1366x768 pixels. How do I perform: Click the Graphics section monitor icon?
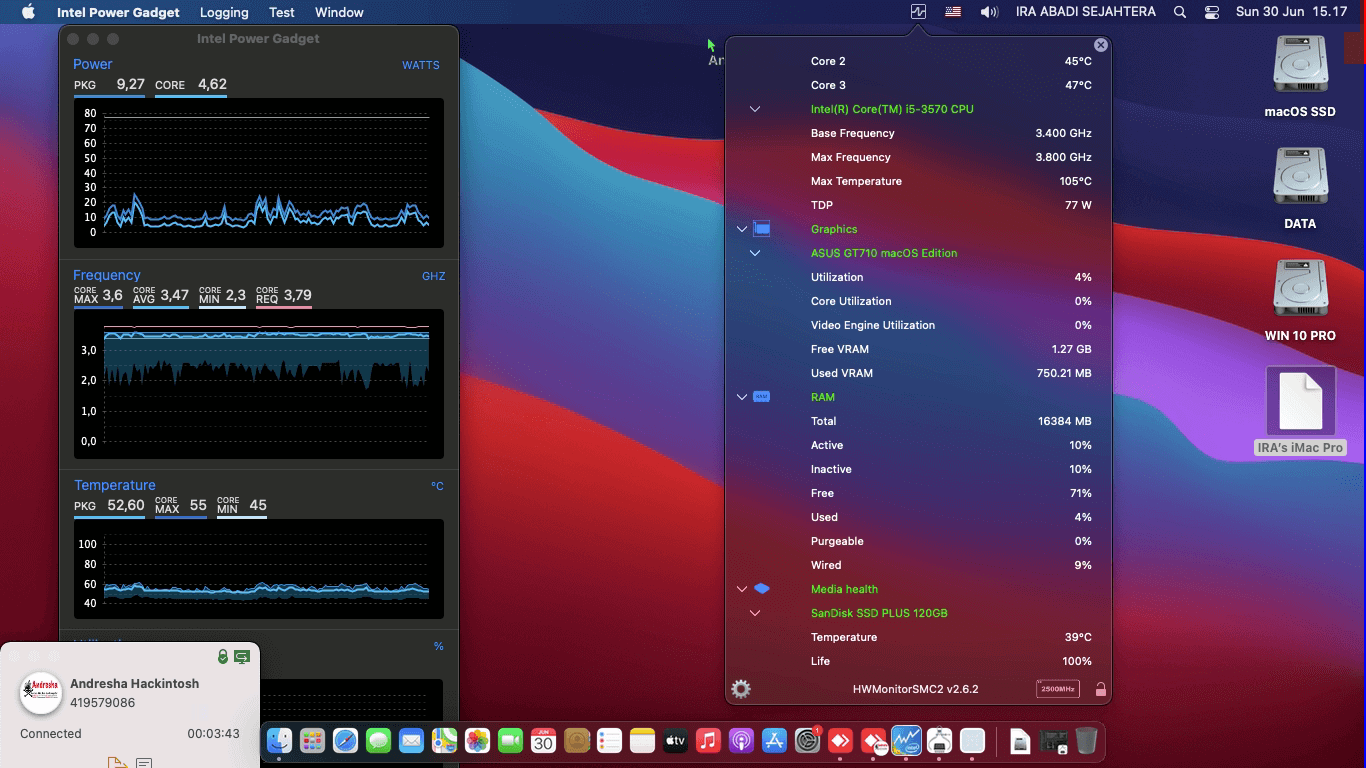(762, 229)
